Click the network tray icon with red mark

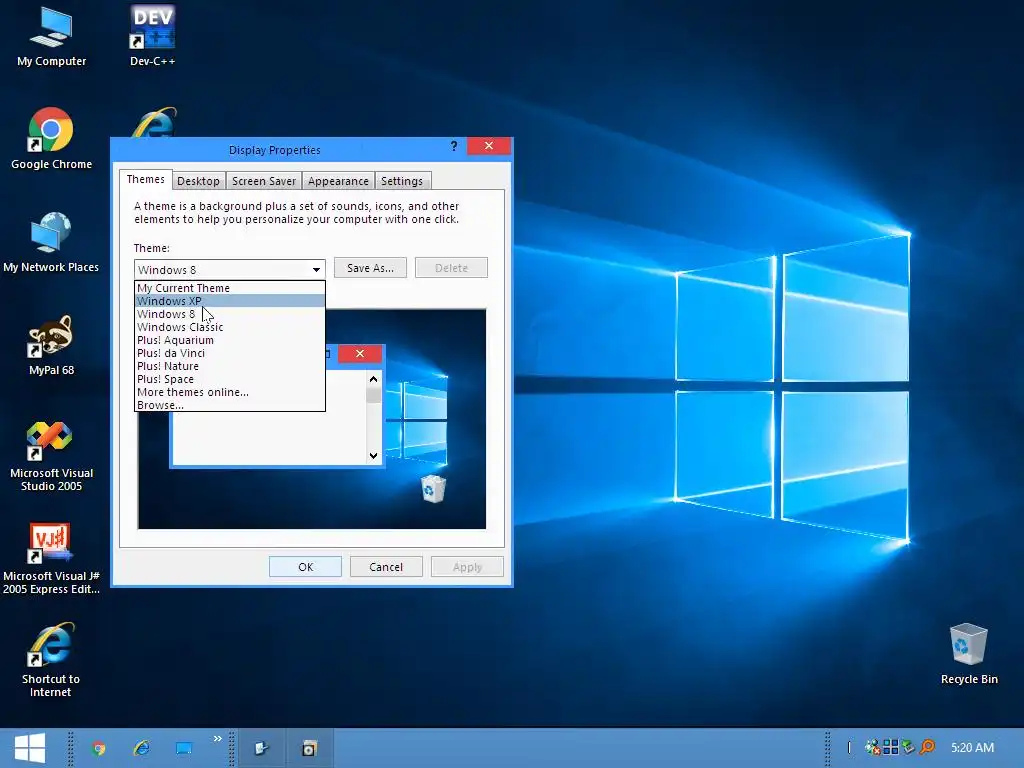[872, 747]
